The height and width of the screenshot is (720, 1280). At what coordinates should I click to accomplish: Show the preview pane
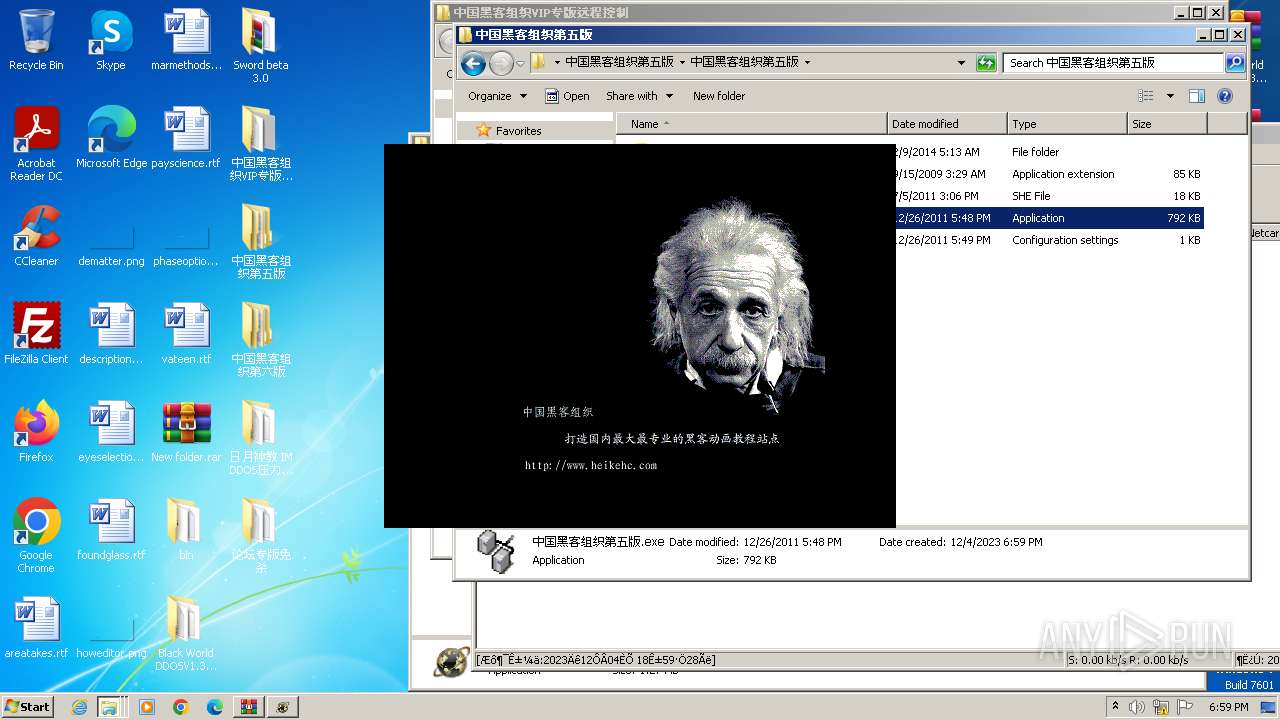coord(1197,96)
